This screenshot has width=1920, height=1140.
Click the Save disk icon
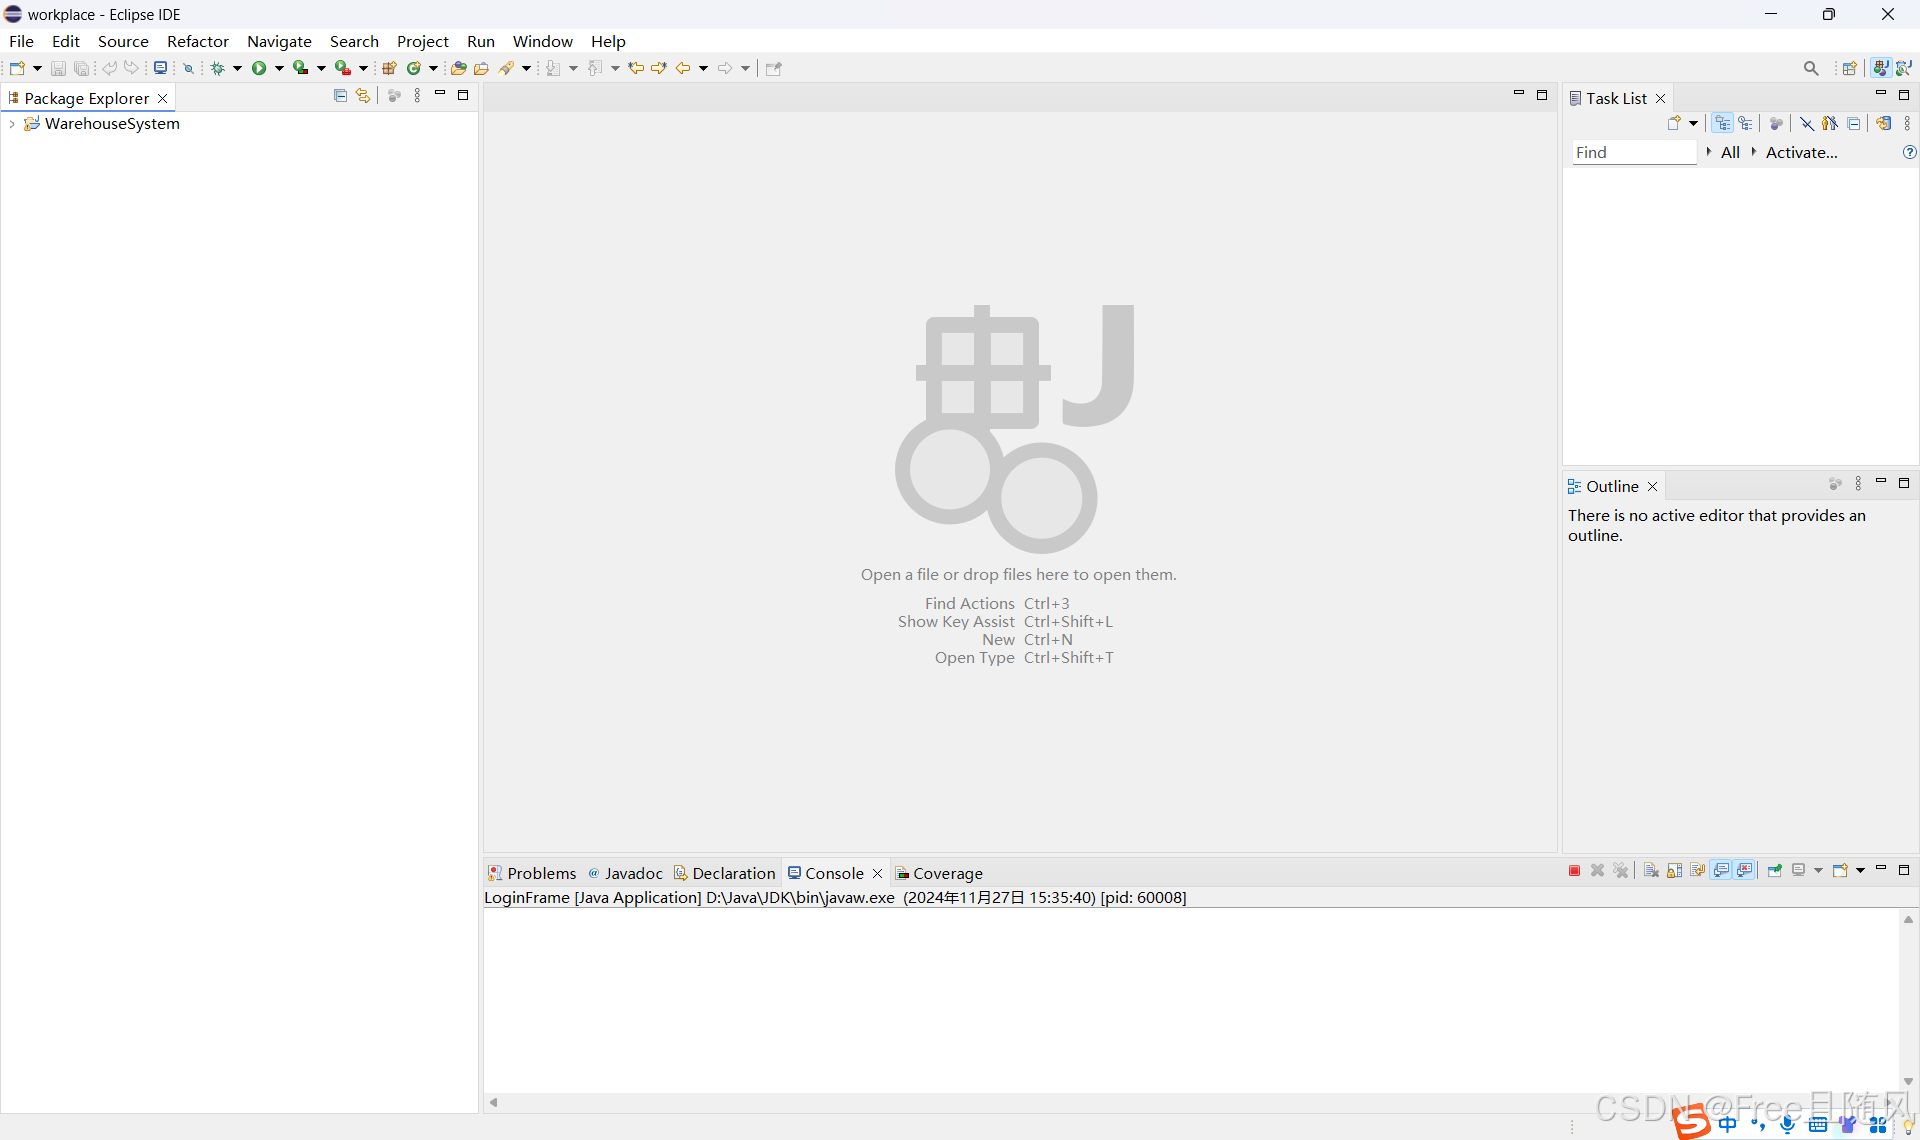point(58,68)
